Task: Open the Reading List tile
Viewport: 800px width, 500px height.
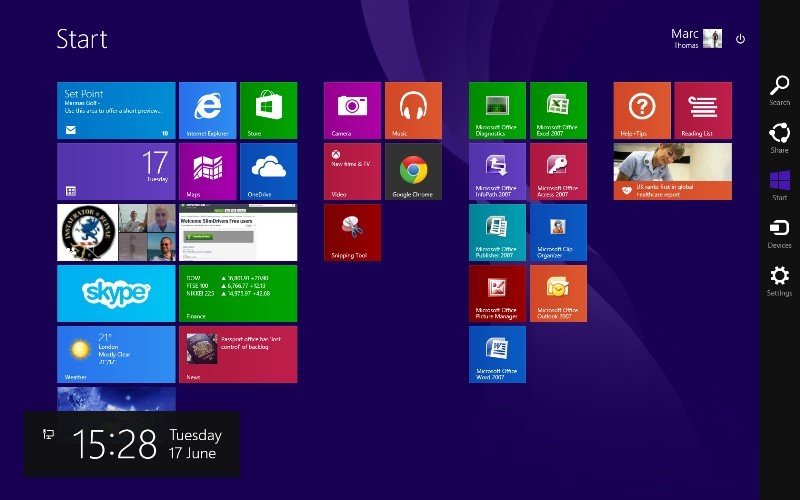Action: pos(703,110)
